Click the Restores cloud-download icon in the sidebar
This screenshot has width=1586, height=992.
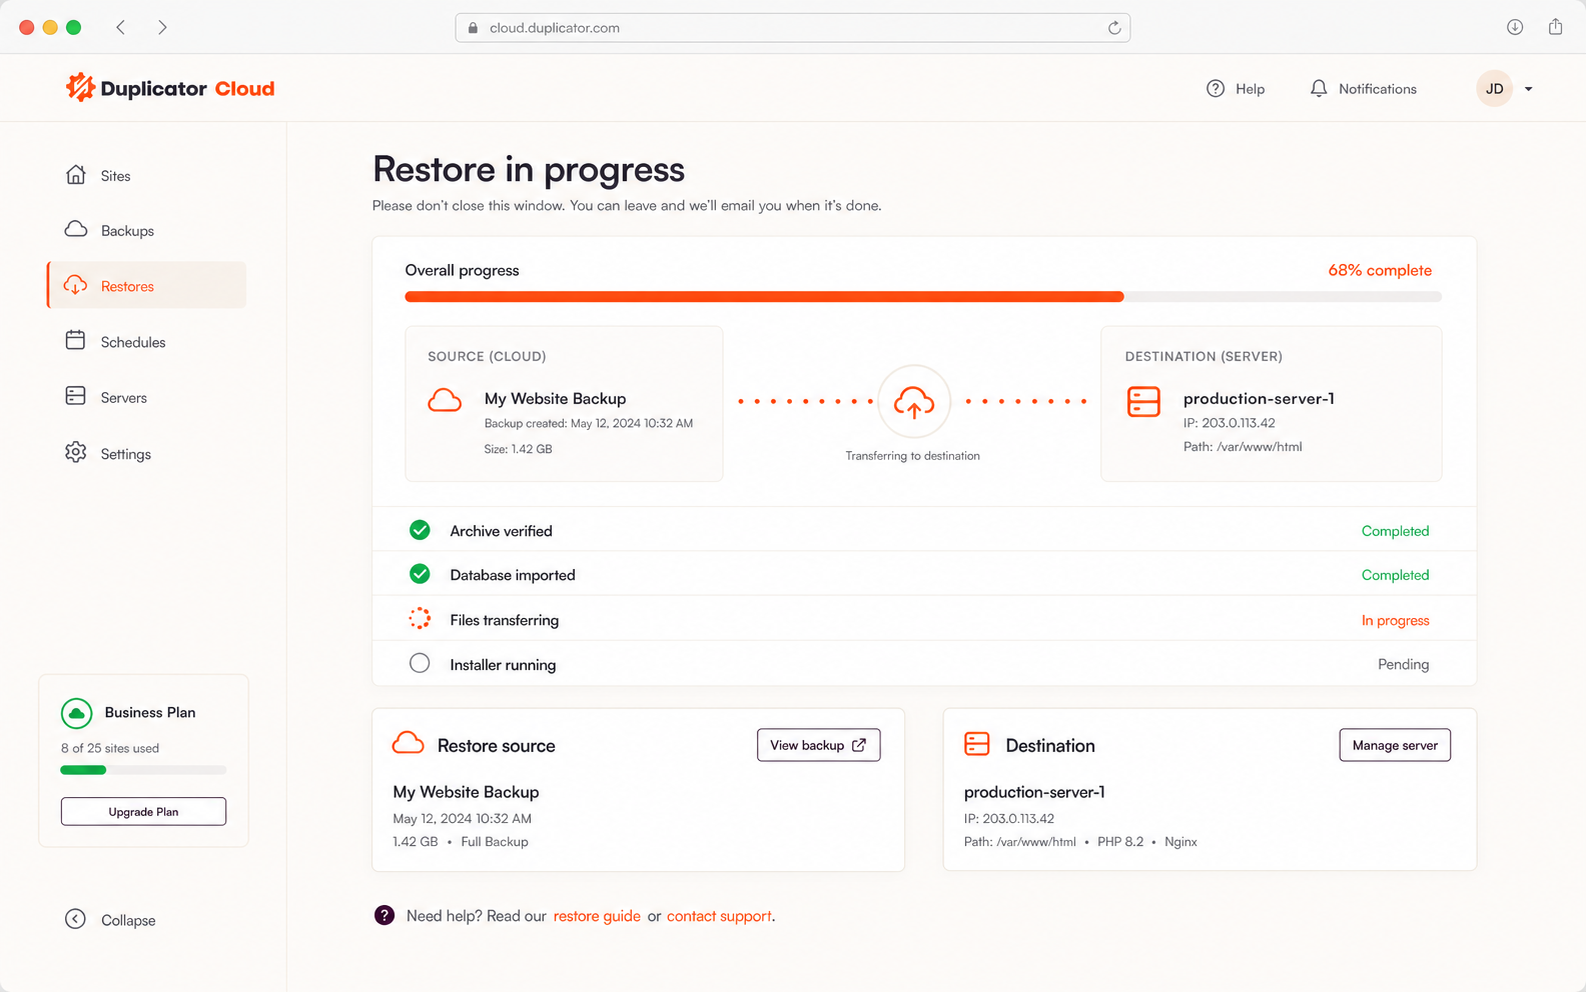point(75,286)
